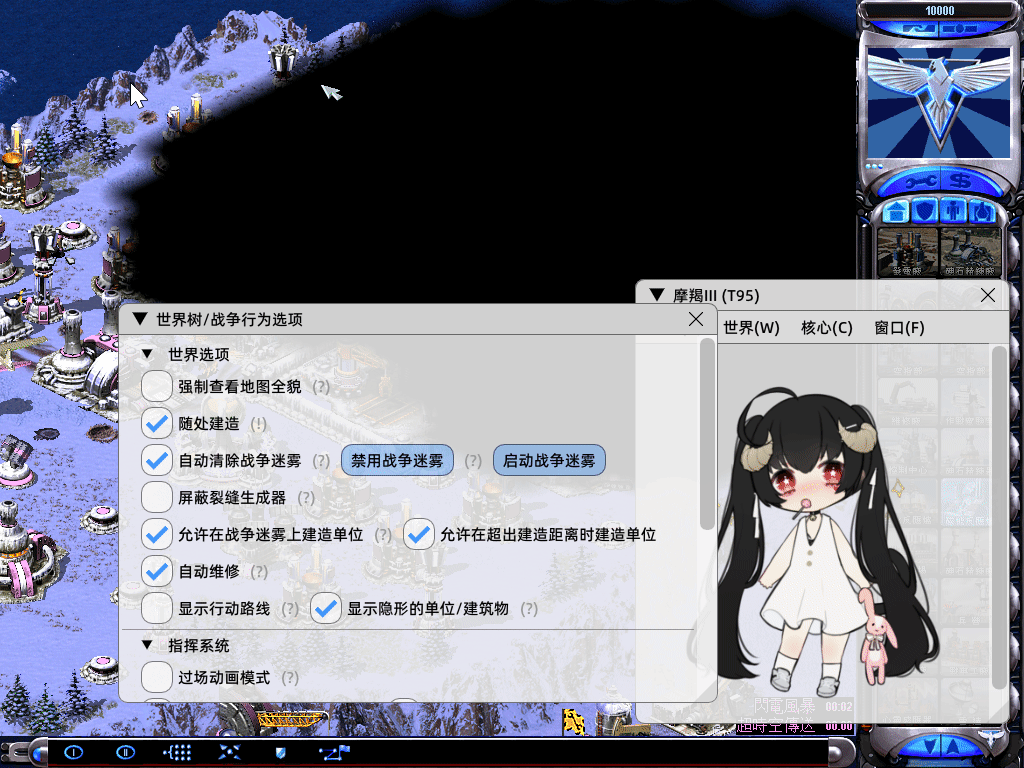Screen dimensions: 1024x768
Task: Enable the 过场动画模式 checkbox
Action: click(157, 677)
